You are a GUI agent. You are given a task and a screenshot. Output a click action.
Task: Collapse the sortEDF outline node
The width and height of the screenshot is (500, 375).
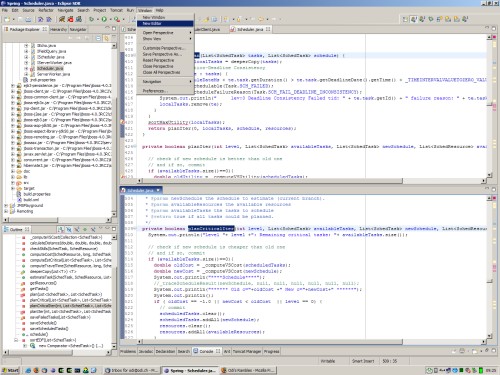[16, 340]
